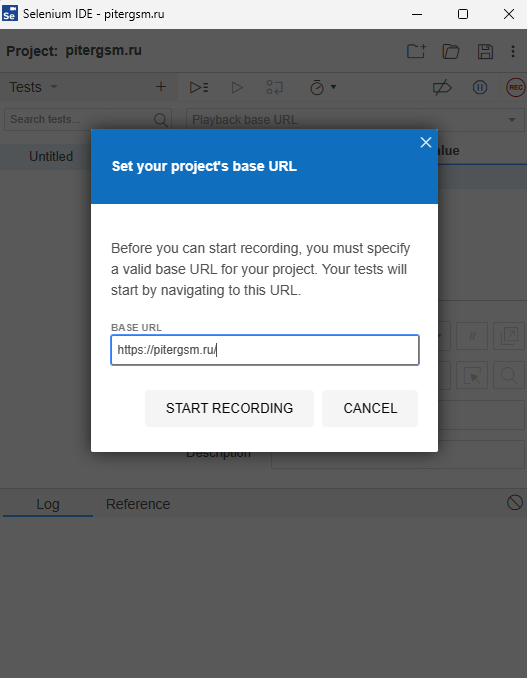Open Playback base URL dropdown arrow
The width and height of the screenshot is (527, 678).
tap(512, 120)
